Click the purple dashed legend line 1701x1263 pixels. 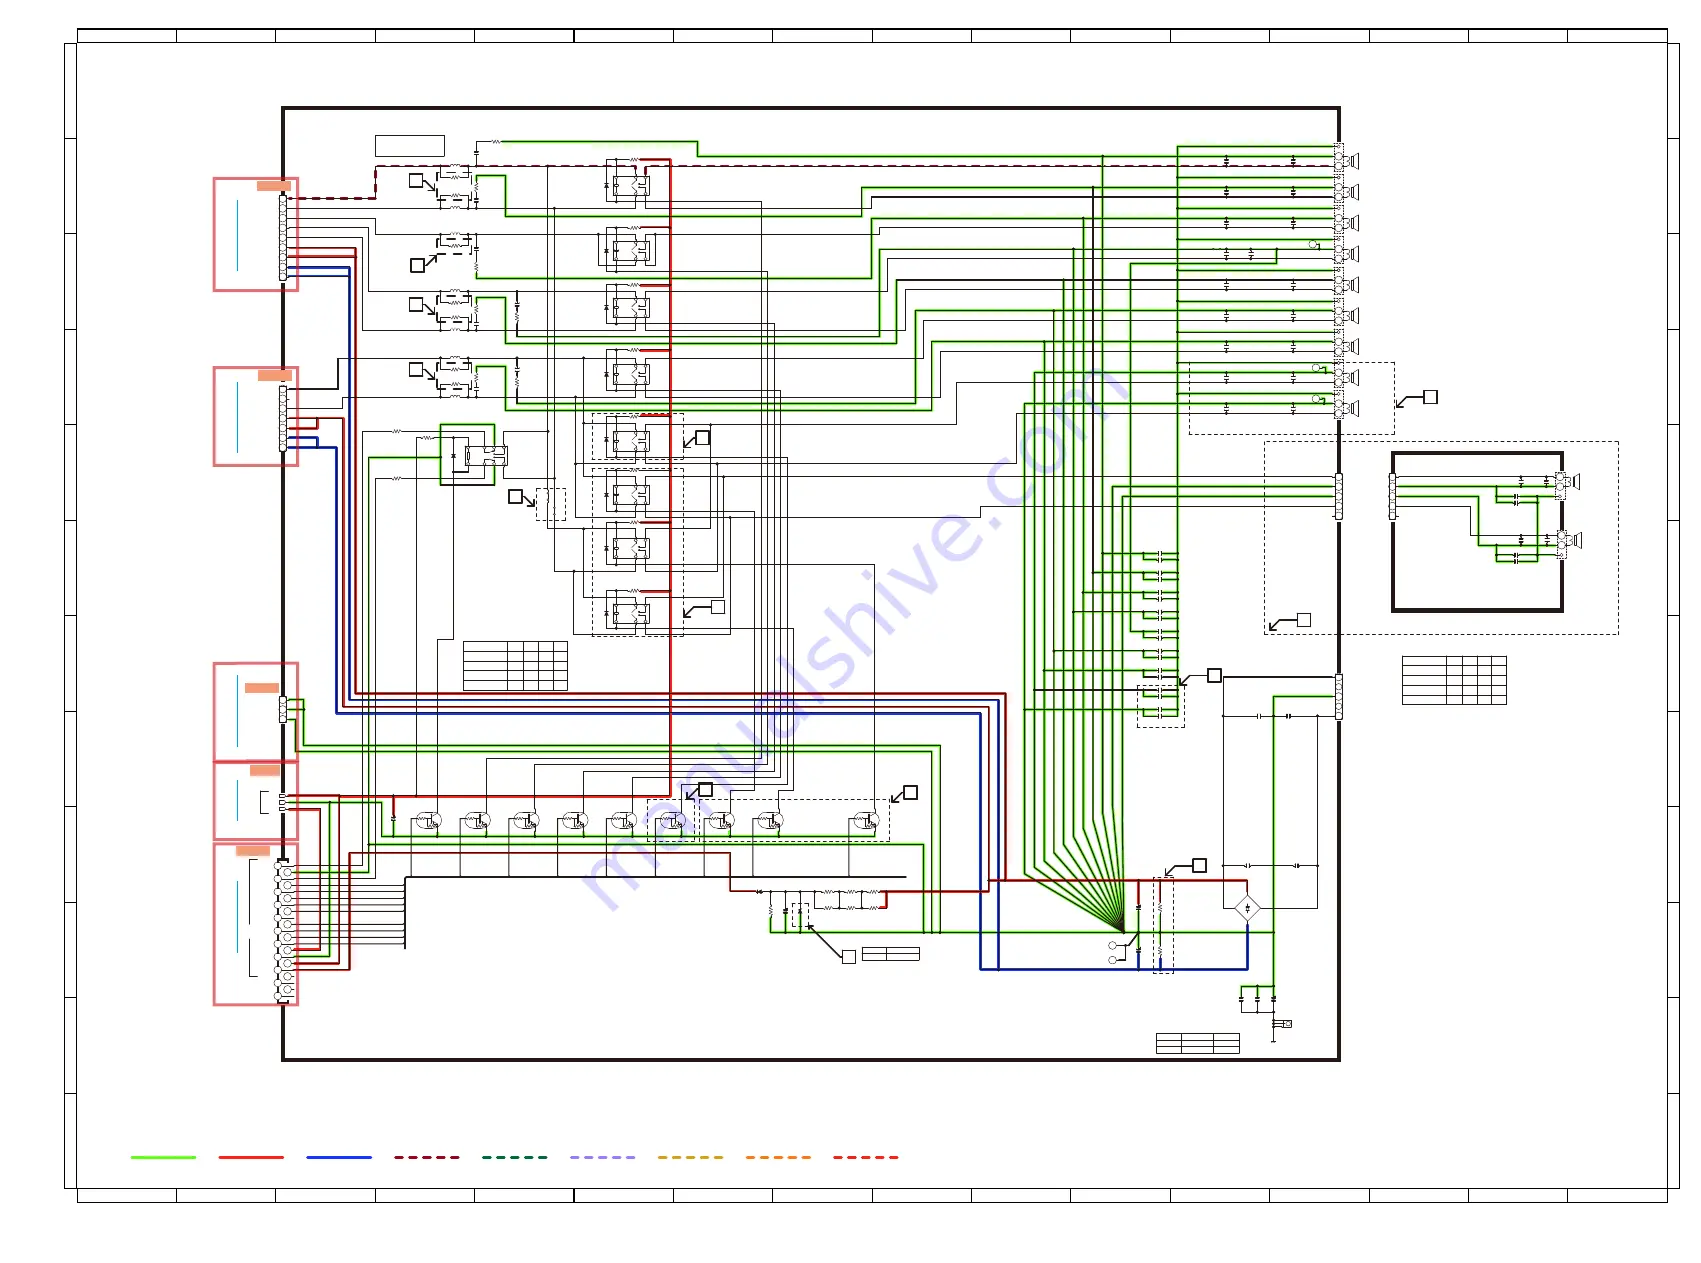pos(603,1157)
